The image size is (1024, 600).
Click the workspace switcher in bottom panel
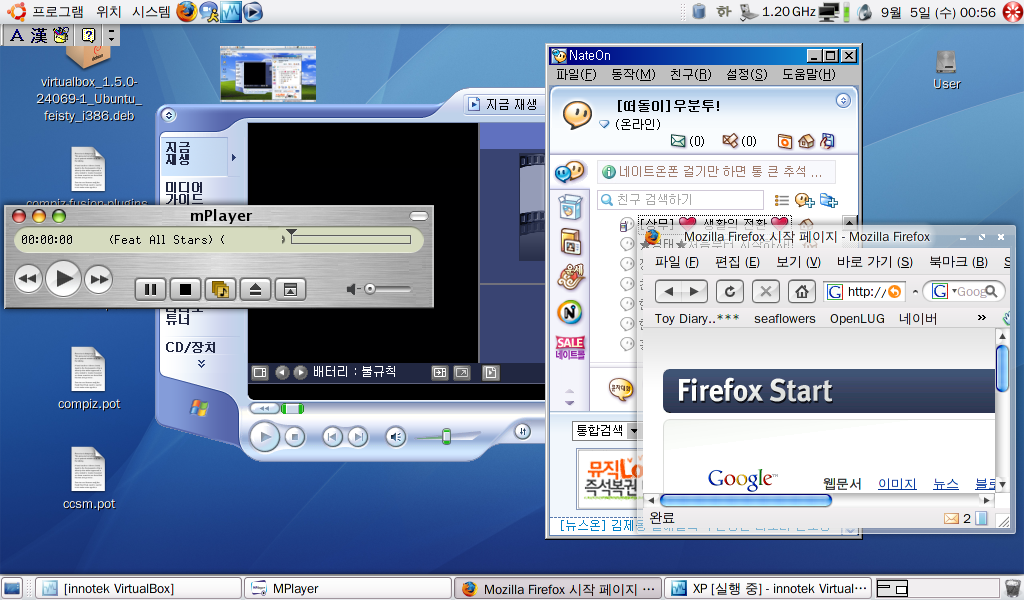point(936,589)
